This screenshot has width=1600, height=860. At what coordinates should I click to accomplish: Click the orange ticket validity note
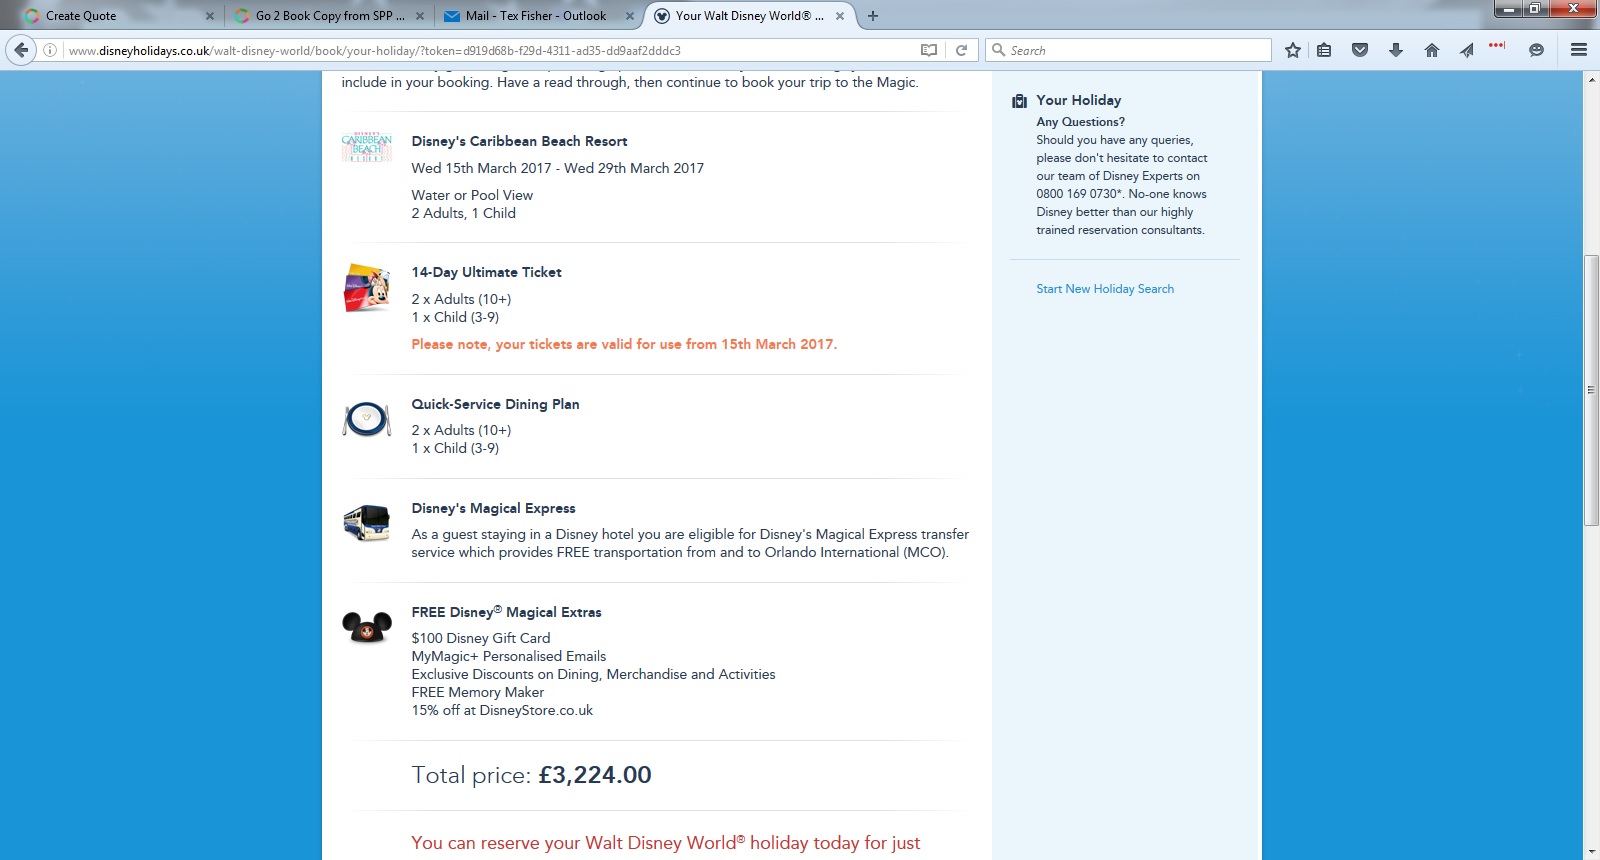(624, 344)
